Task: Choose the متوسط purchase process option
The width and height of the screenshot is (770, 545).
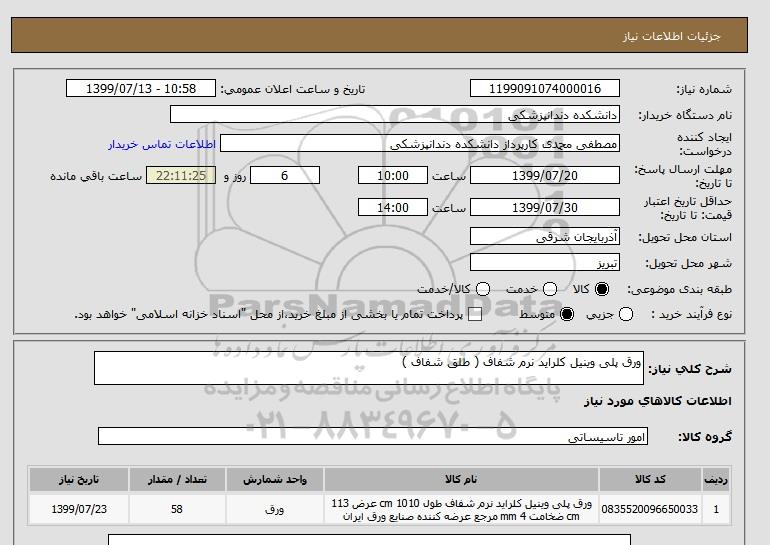Action: click(567, 314)
